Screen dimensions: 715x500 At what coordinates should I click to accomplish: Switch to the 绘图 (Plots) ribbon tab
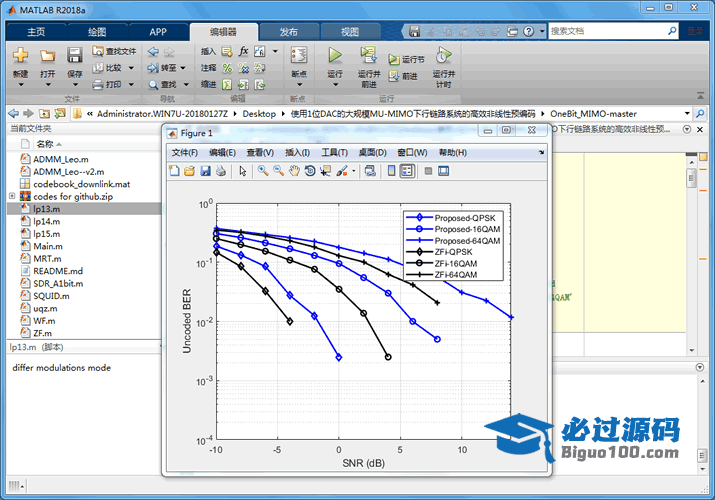coord(97,32)
